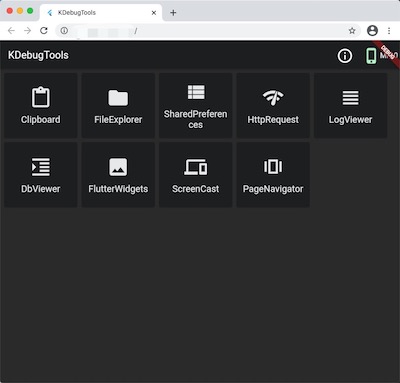
Task: Open the SharedPreferences table icon
Action: [196, 92]
